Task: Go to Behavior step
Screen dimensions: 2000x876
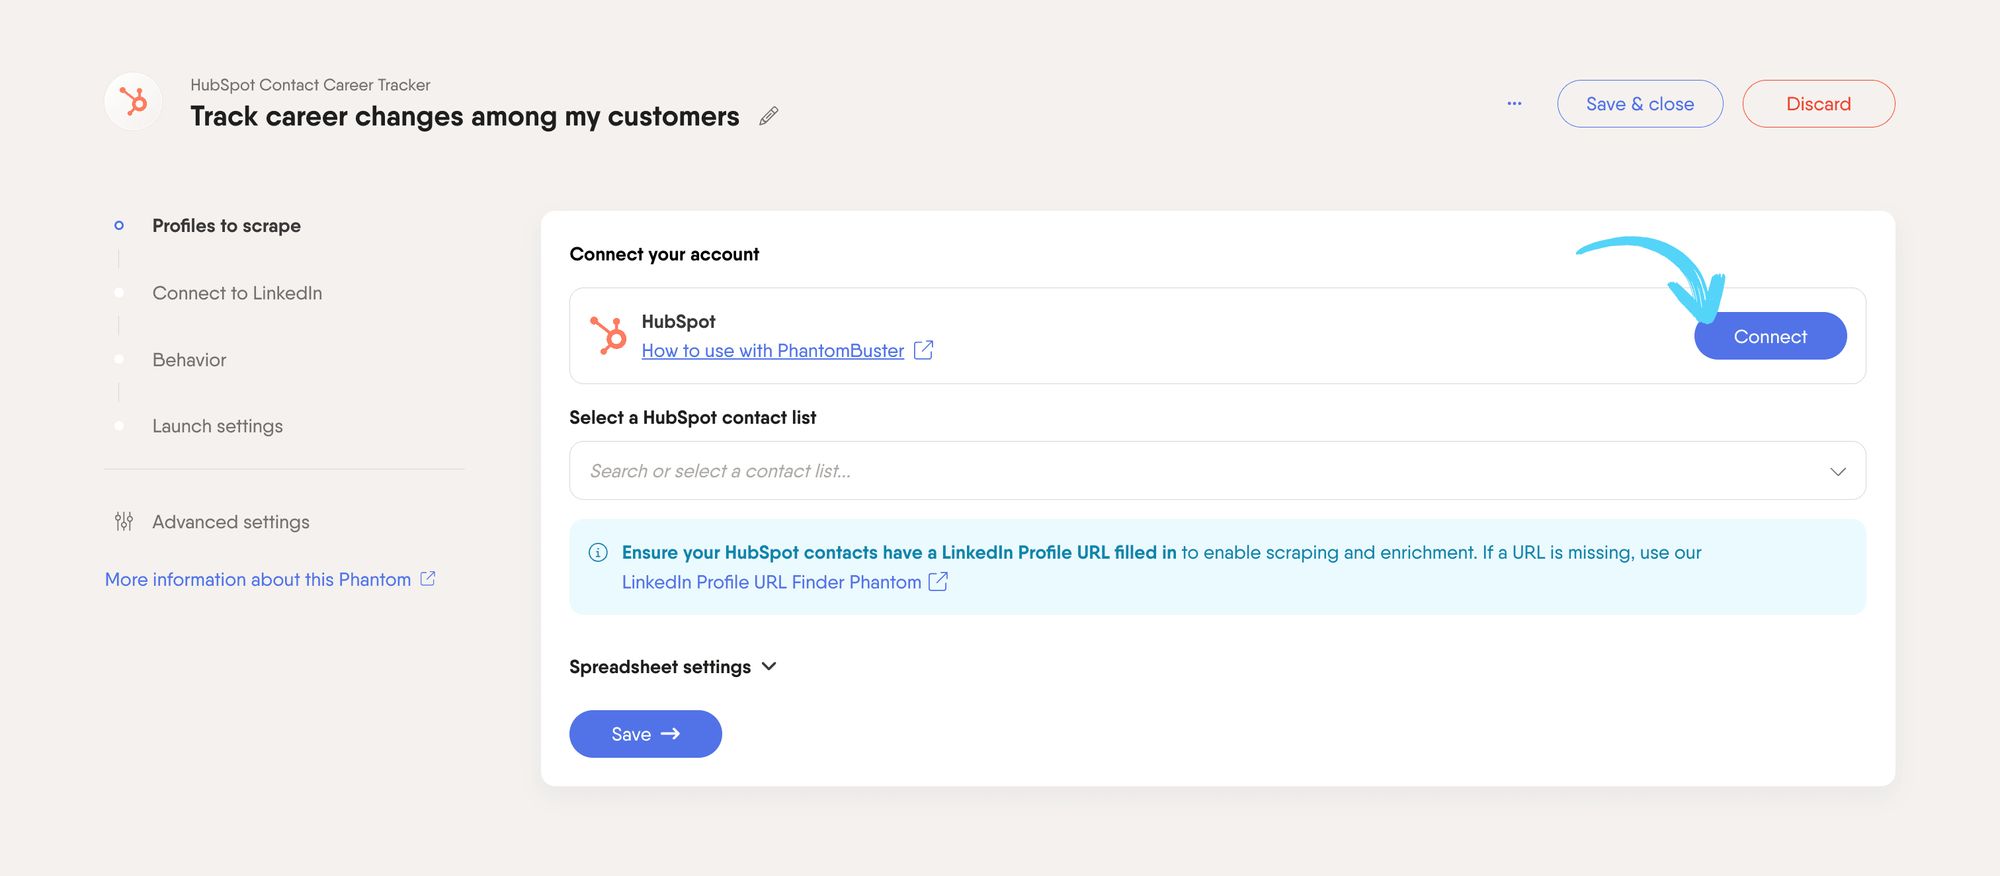Action: [189, 360]
